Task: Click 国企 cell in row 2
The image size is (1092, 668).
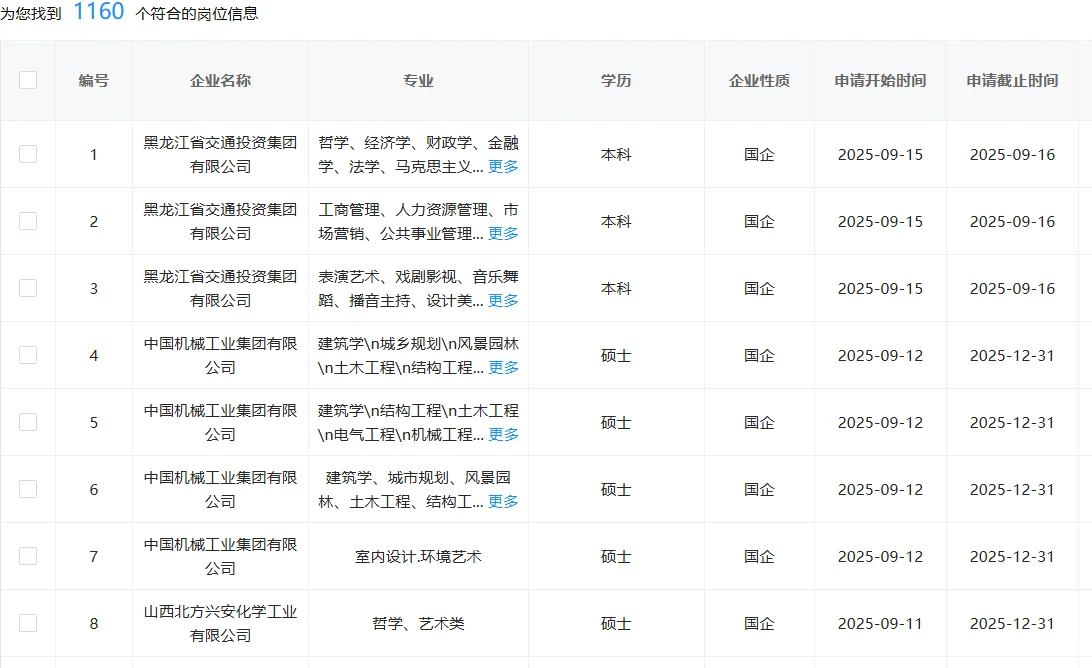Action: [x=759, y=221]
